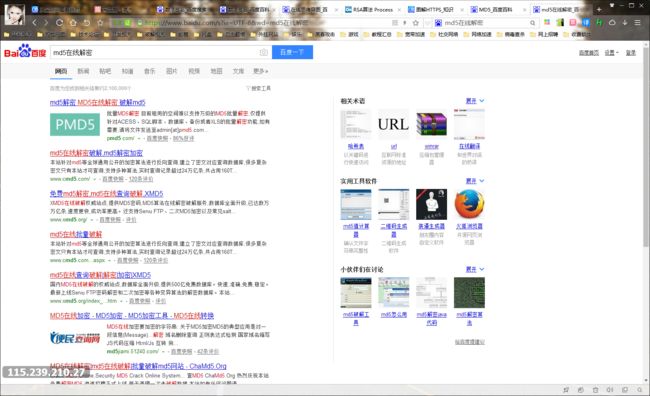Viewport: 650px width, 396px height.
Task: Click the 登录 link at top right
Action: 631,53
